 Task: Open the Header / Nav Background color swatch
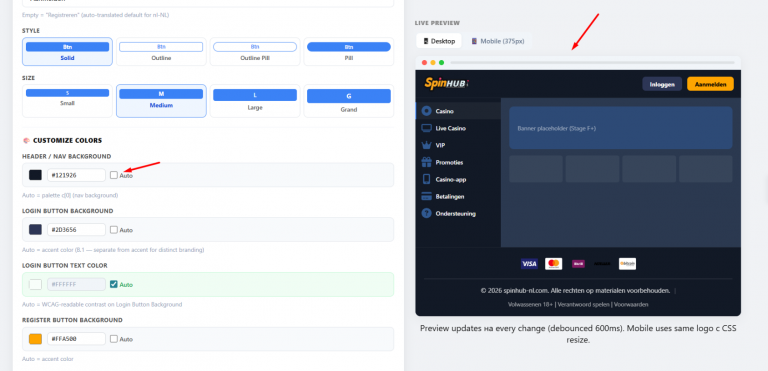[35, 175]
